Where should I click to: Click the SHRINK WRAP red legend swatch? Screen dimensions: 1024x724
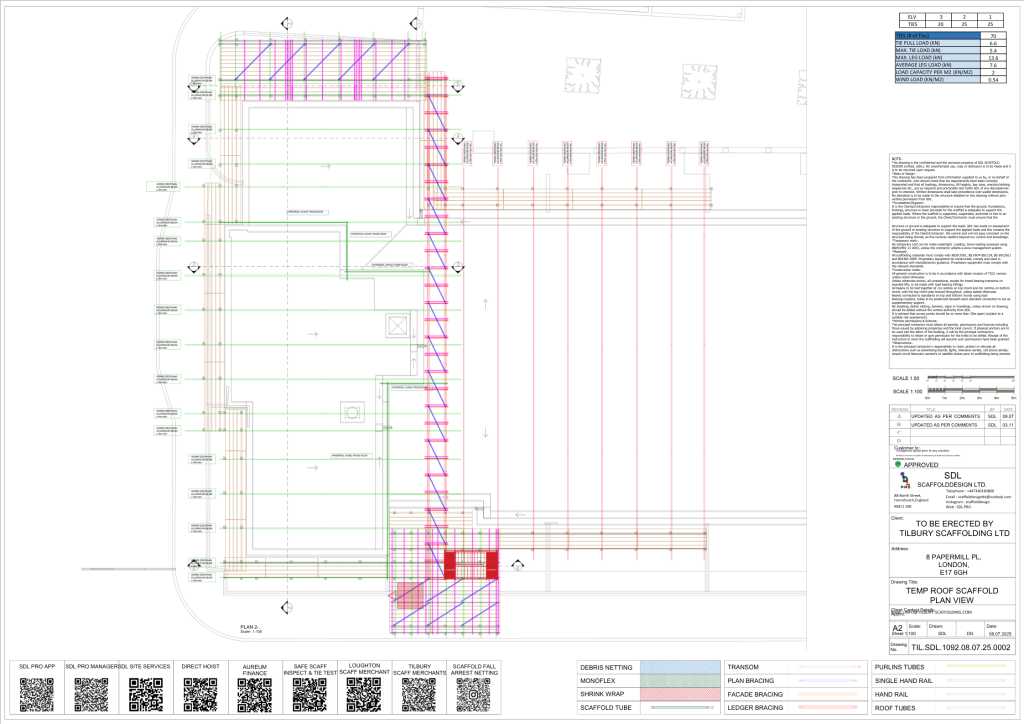[x=680, y=694]
